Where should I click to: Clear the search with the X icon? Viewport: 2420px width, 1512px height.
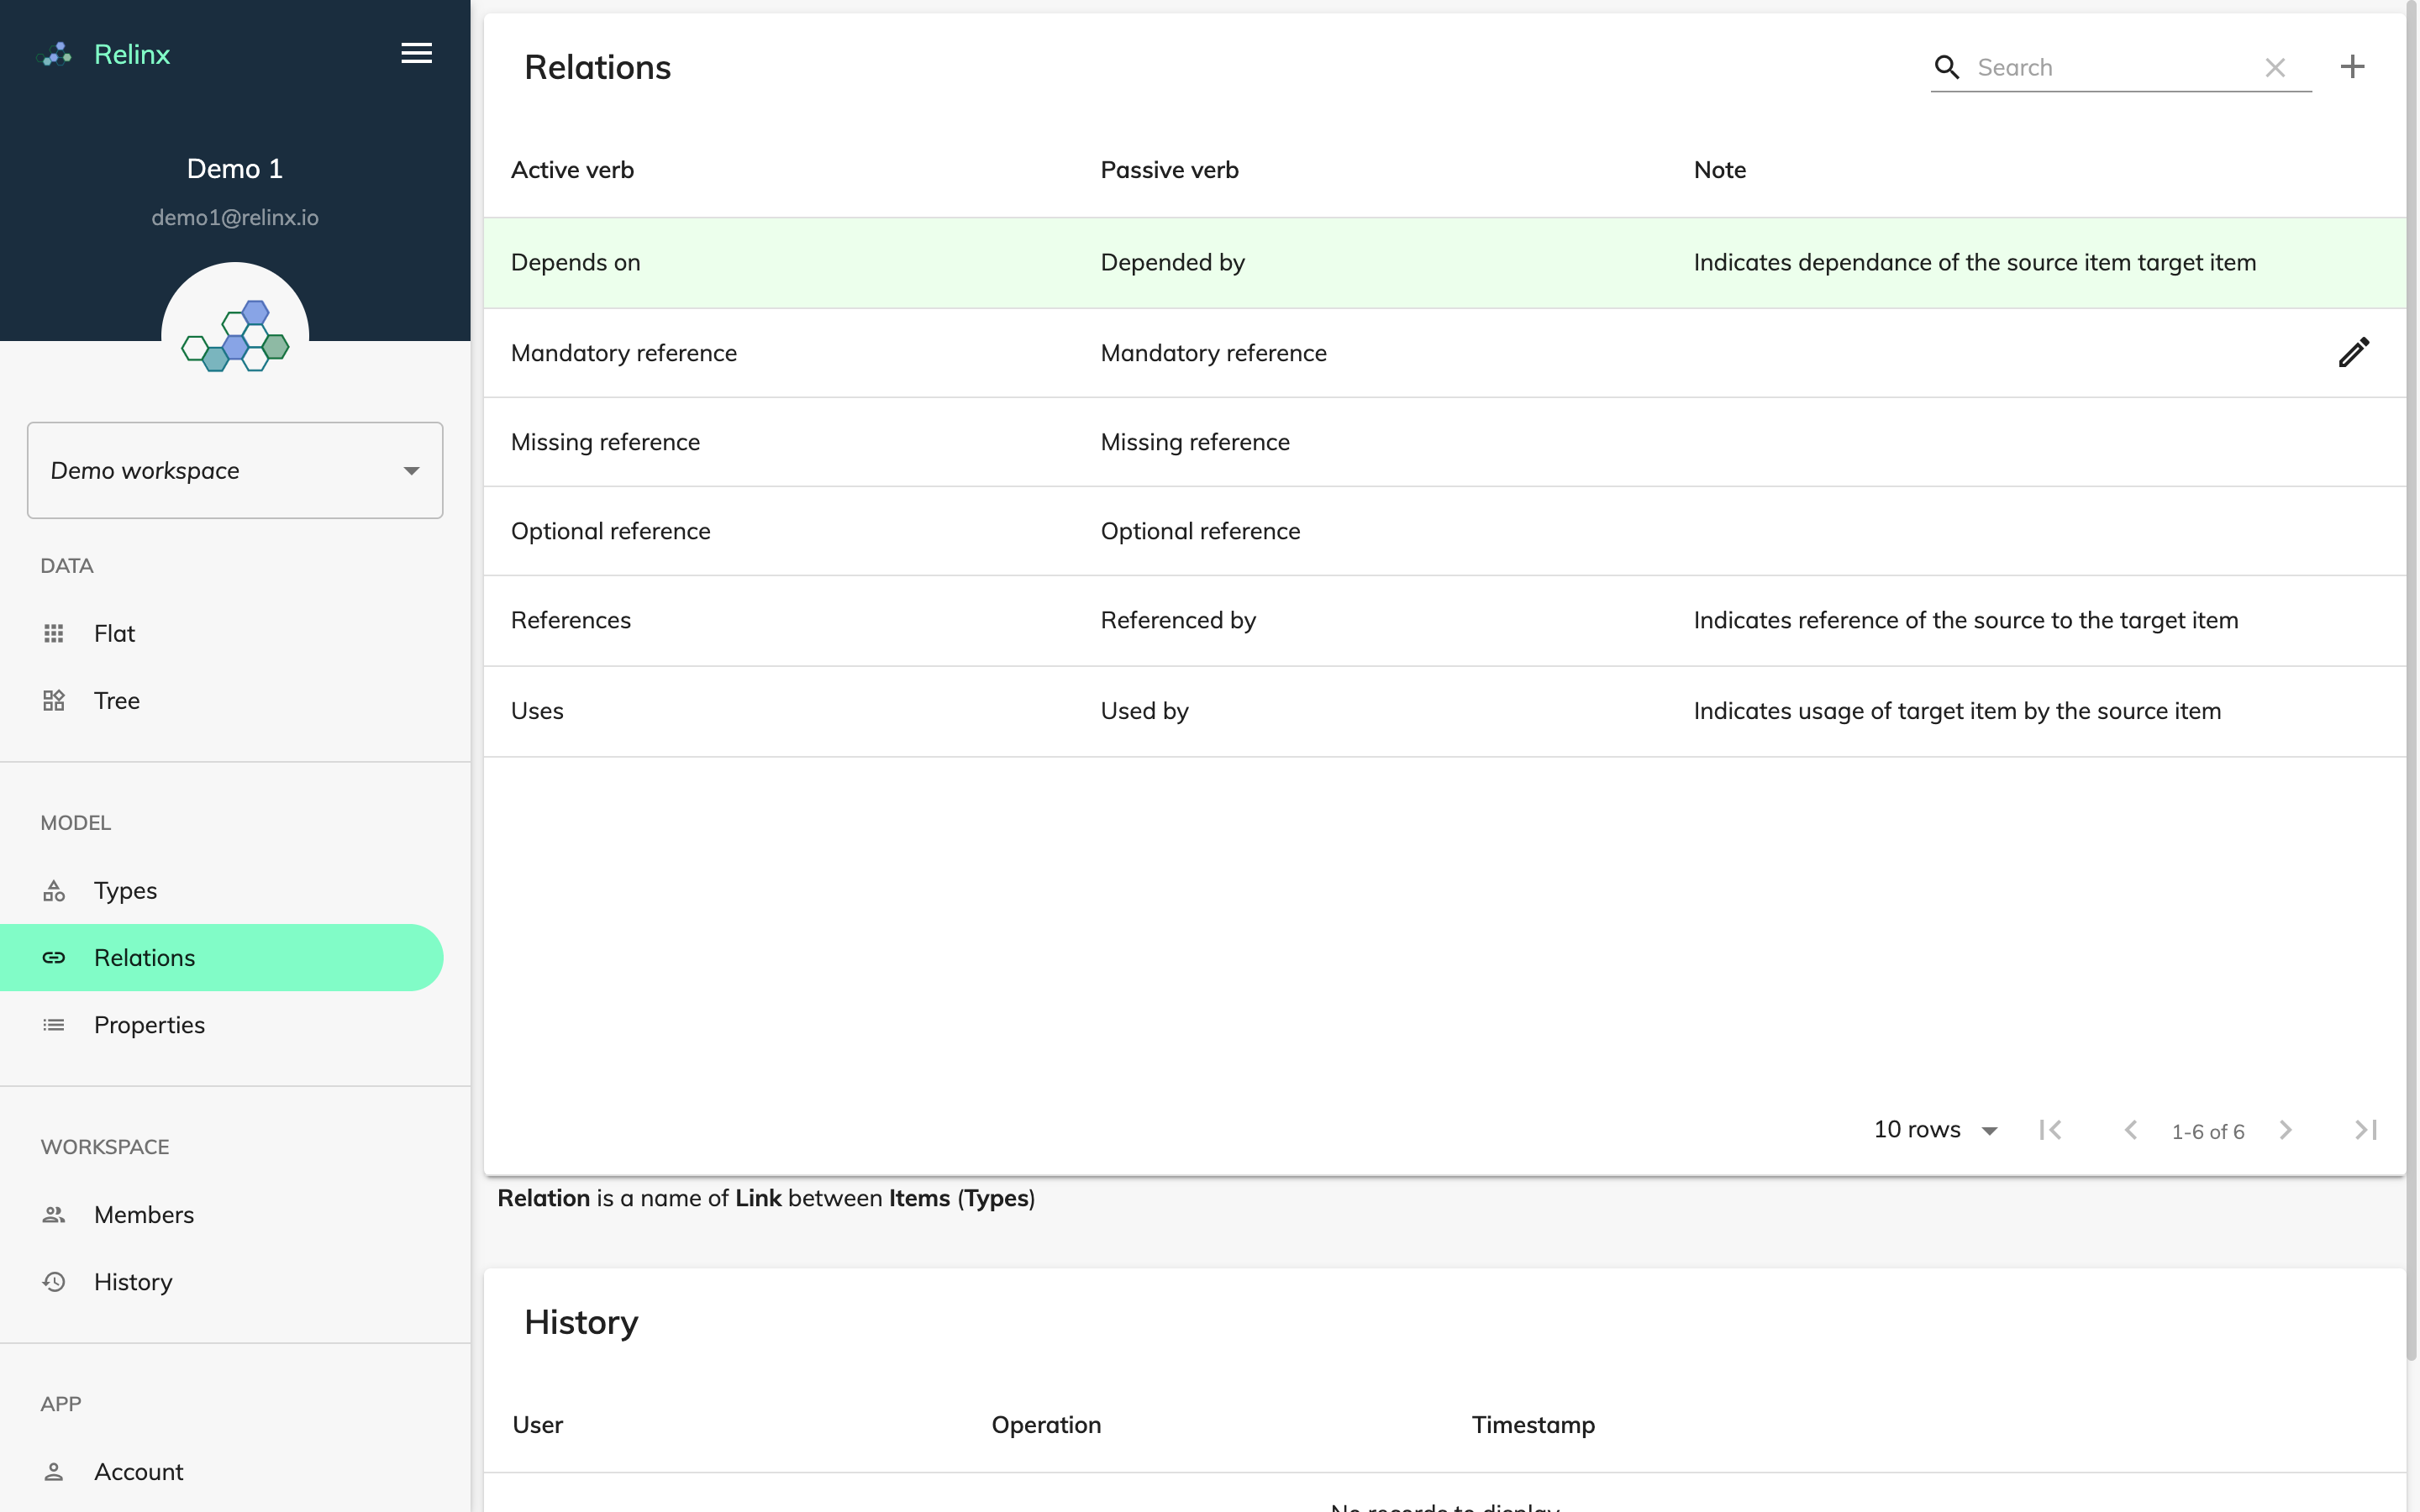click(2275, 67)
